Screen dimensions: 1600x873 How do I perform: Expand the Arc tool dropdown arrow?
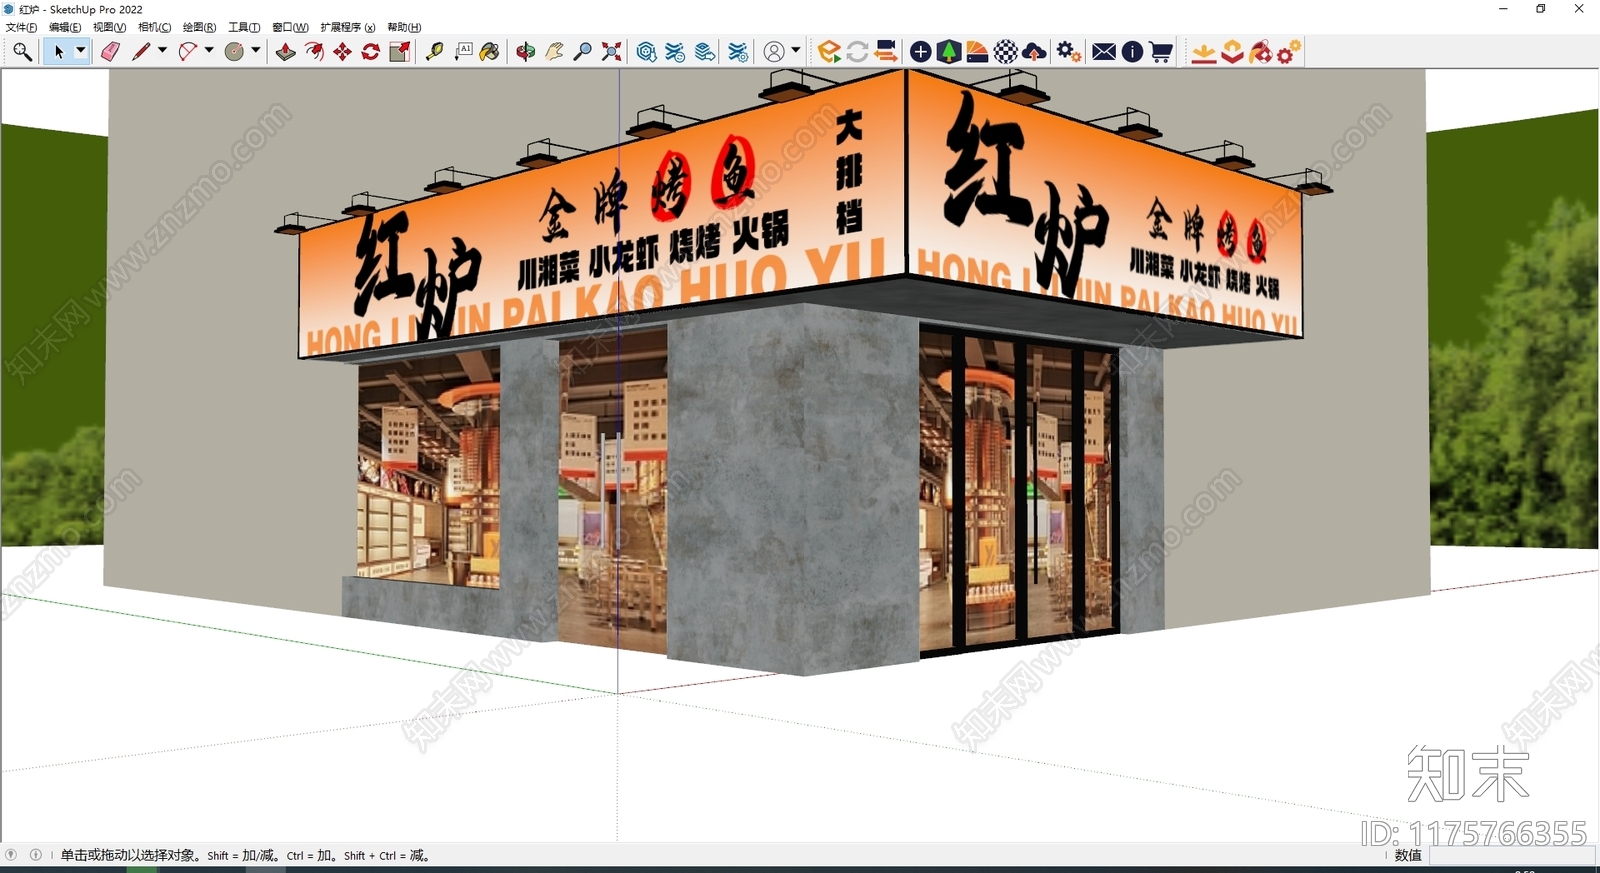tap(209, 51)
